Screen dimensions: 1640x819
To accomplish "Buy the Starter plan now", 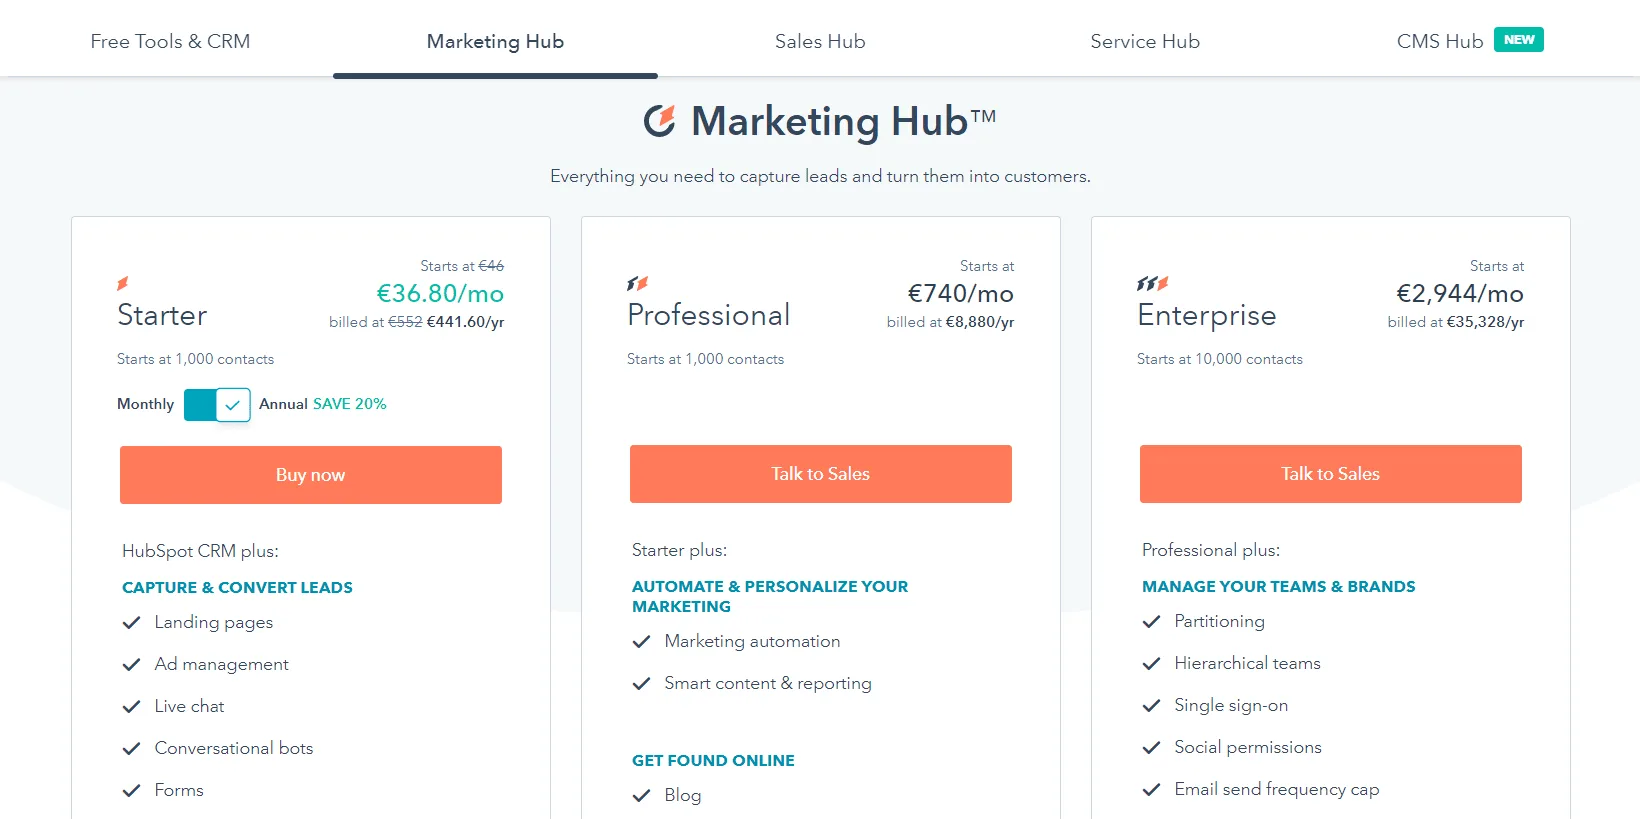I will (311, 475).
